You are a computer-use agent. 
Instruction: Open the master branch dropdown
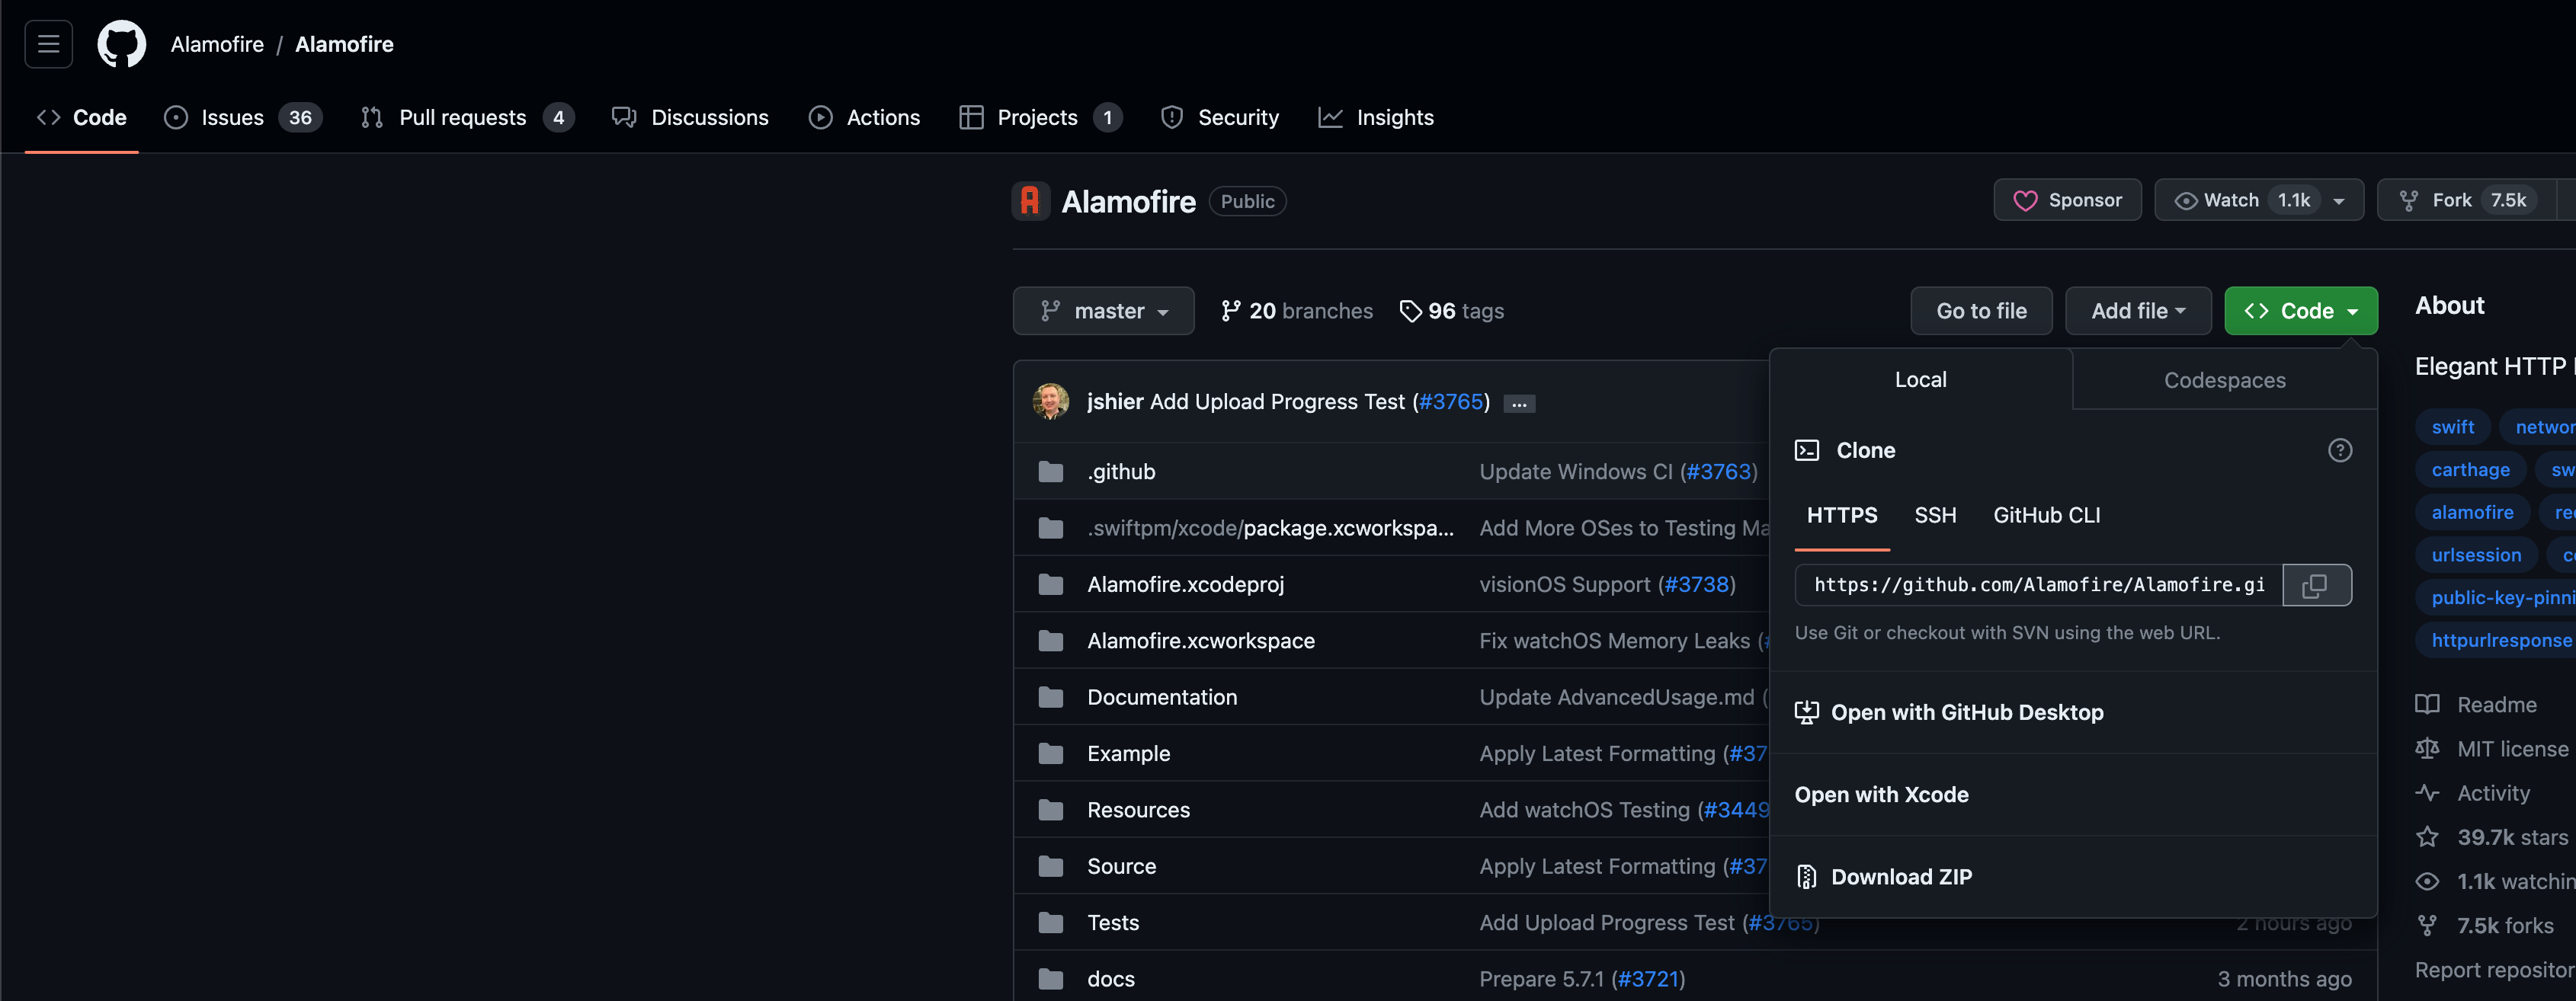1103,311
